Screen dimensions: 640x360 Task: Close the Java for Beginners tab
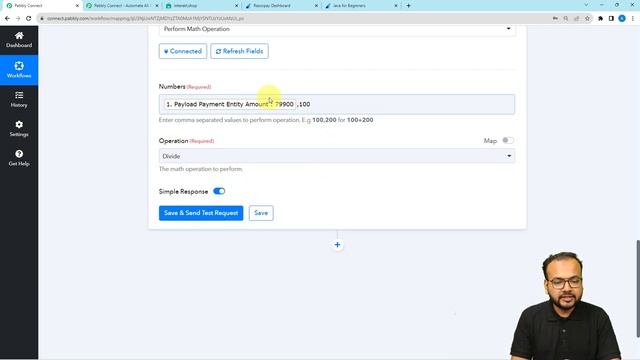pyautogui.click(x=396, y=6)
